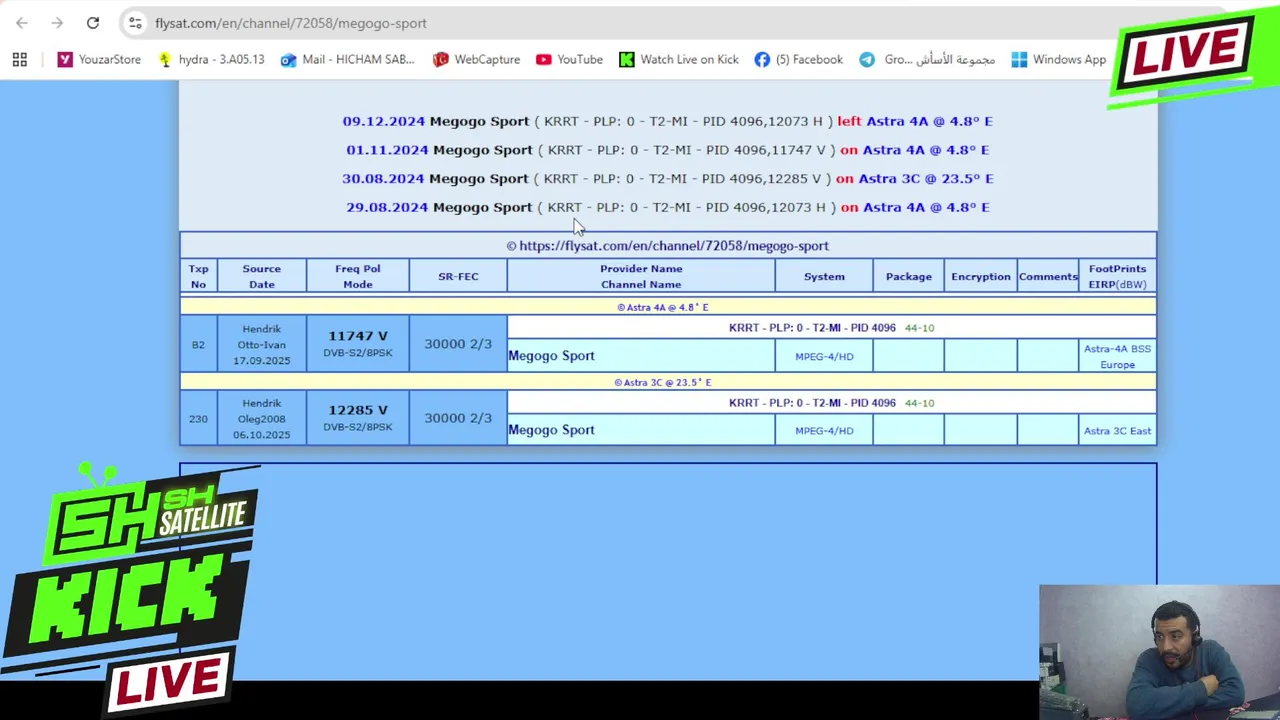The height and width of the screenshot is (720, 1280).
Task: Click Megogo Sport channel in Astra 3C row
Action: [x=551, y=430]
